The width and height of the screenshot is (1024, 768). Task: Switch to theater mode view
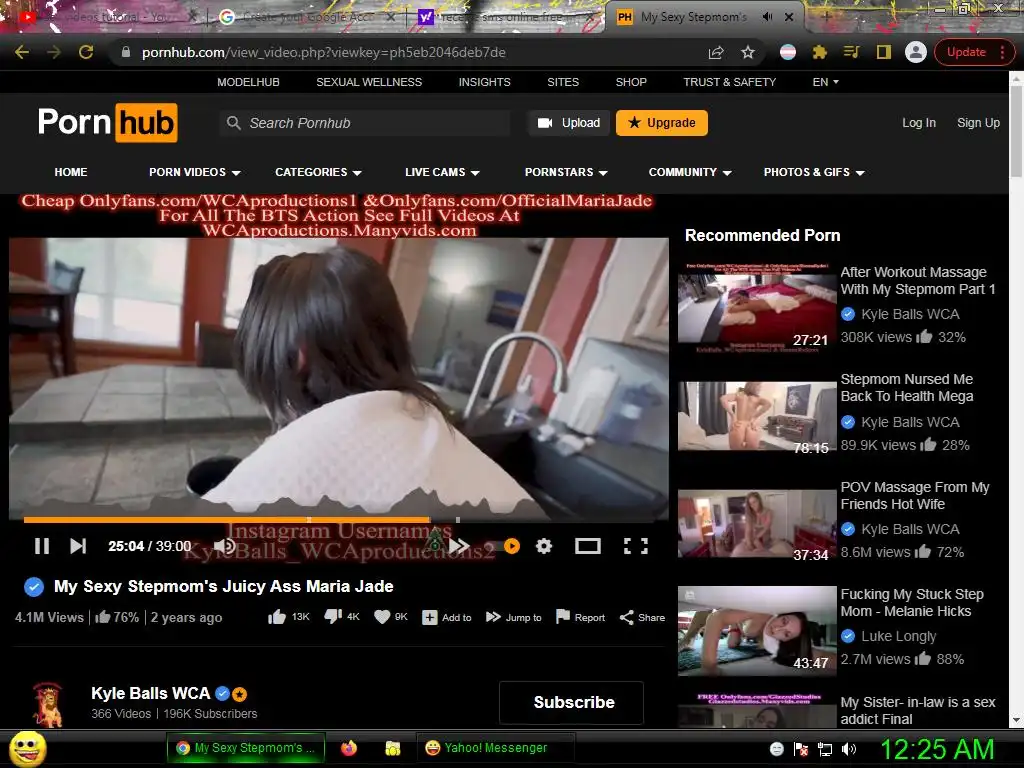(587, 546)
